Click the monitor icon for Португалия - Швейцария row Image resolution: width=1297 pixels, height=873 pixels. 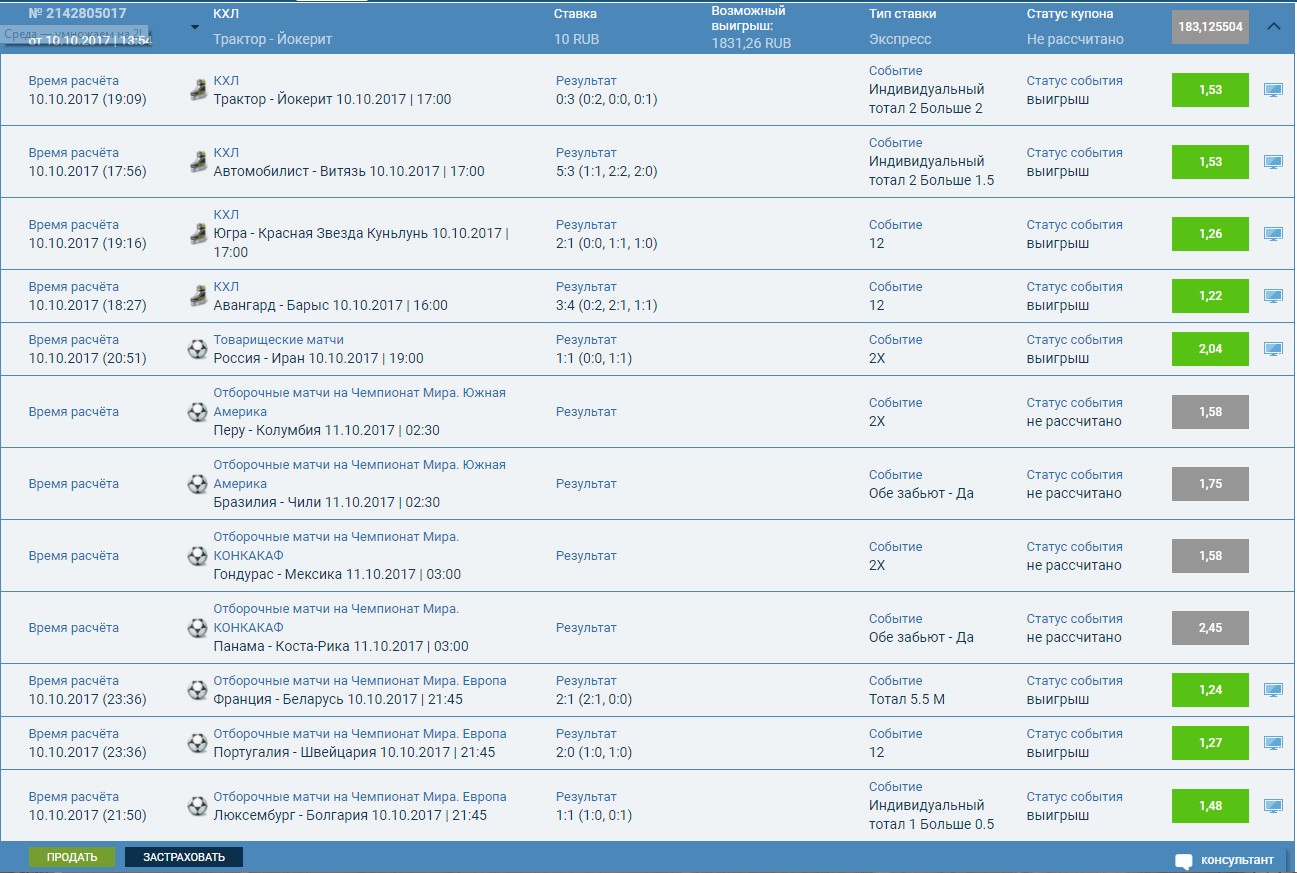[1272, 743]
